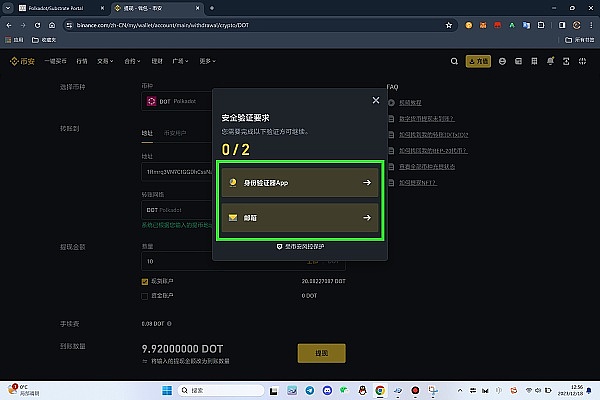600x400 pixels.
Task: Open the extensions puzzle menu
Action: click(x=541, y=25)
